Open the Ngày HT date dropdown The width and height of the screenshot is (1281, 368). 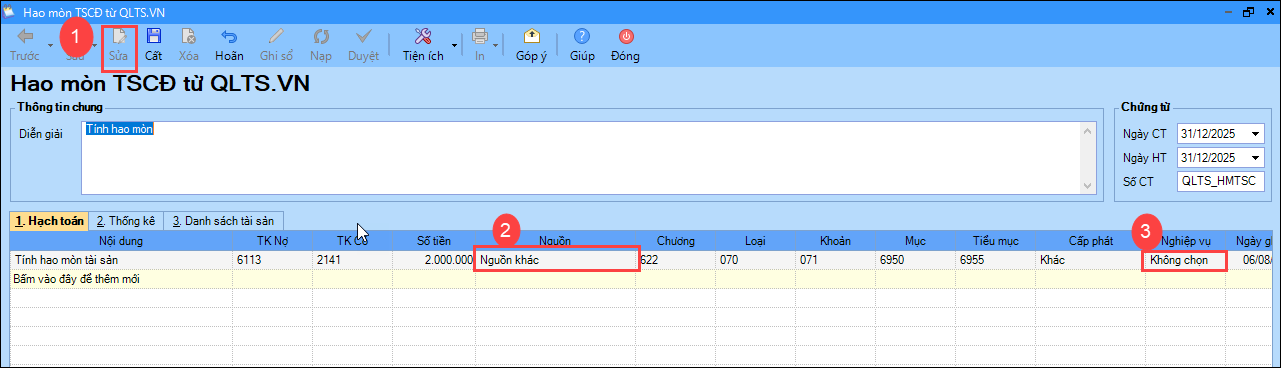pyautogui.click(x=1255, y=158)
